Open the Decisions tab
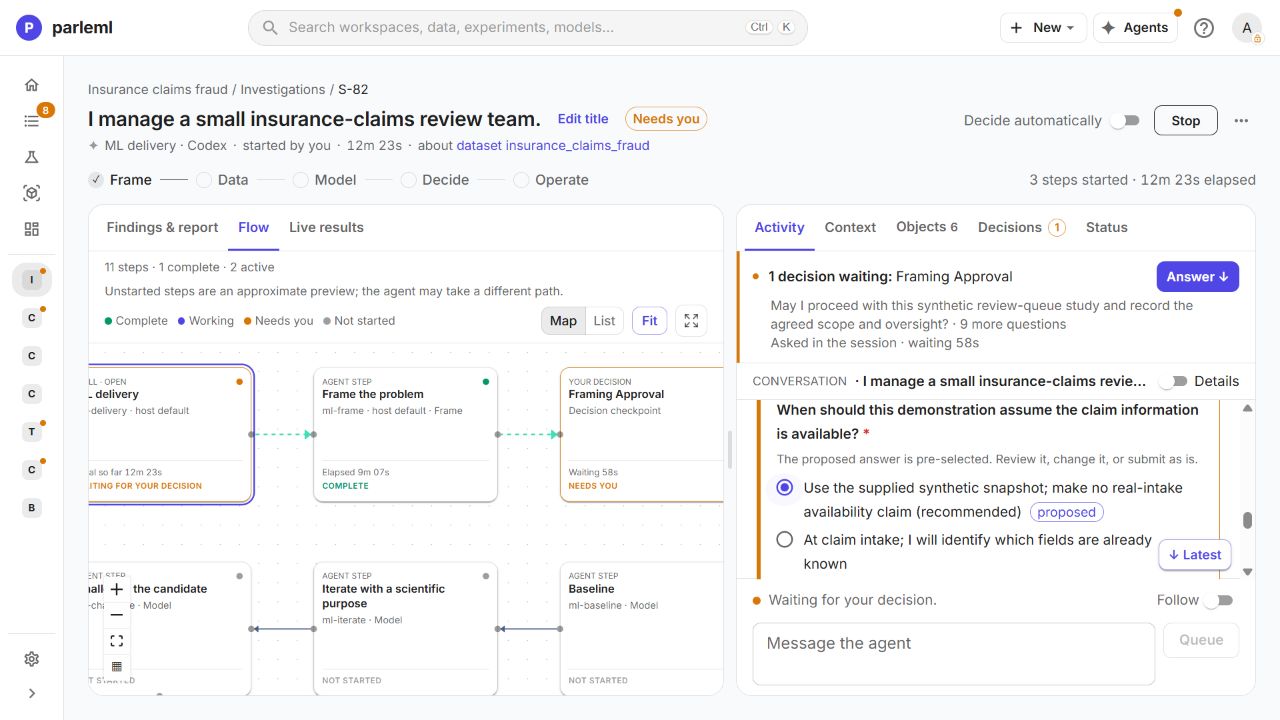This screenshot has width=1280, height=720. (1021, 228)
